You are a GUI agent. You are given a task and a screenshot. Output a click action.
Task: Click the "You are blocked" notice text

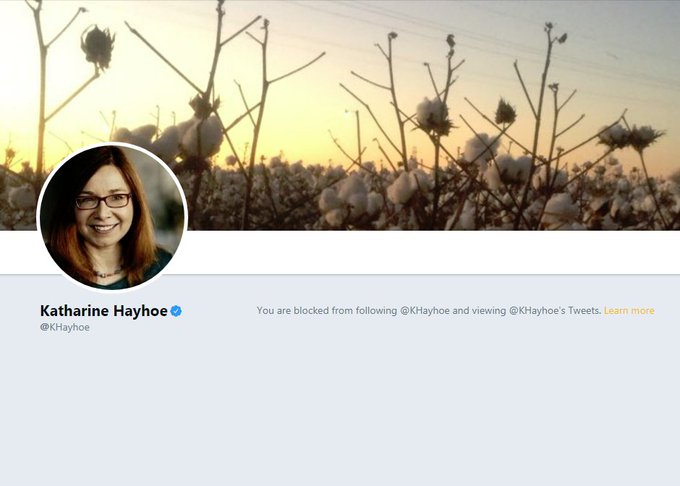[x=429, y=310]
